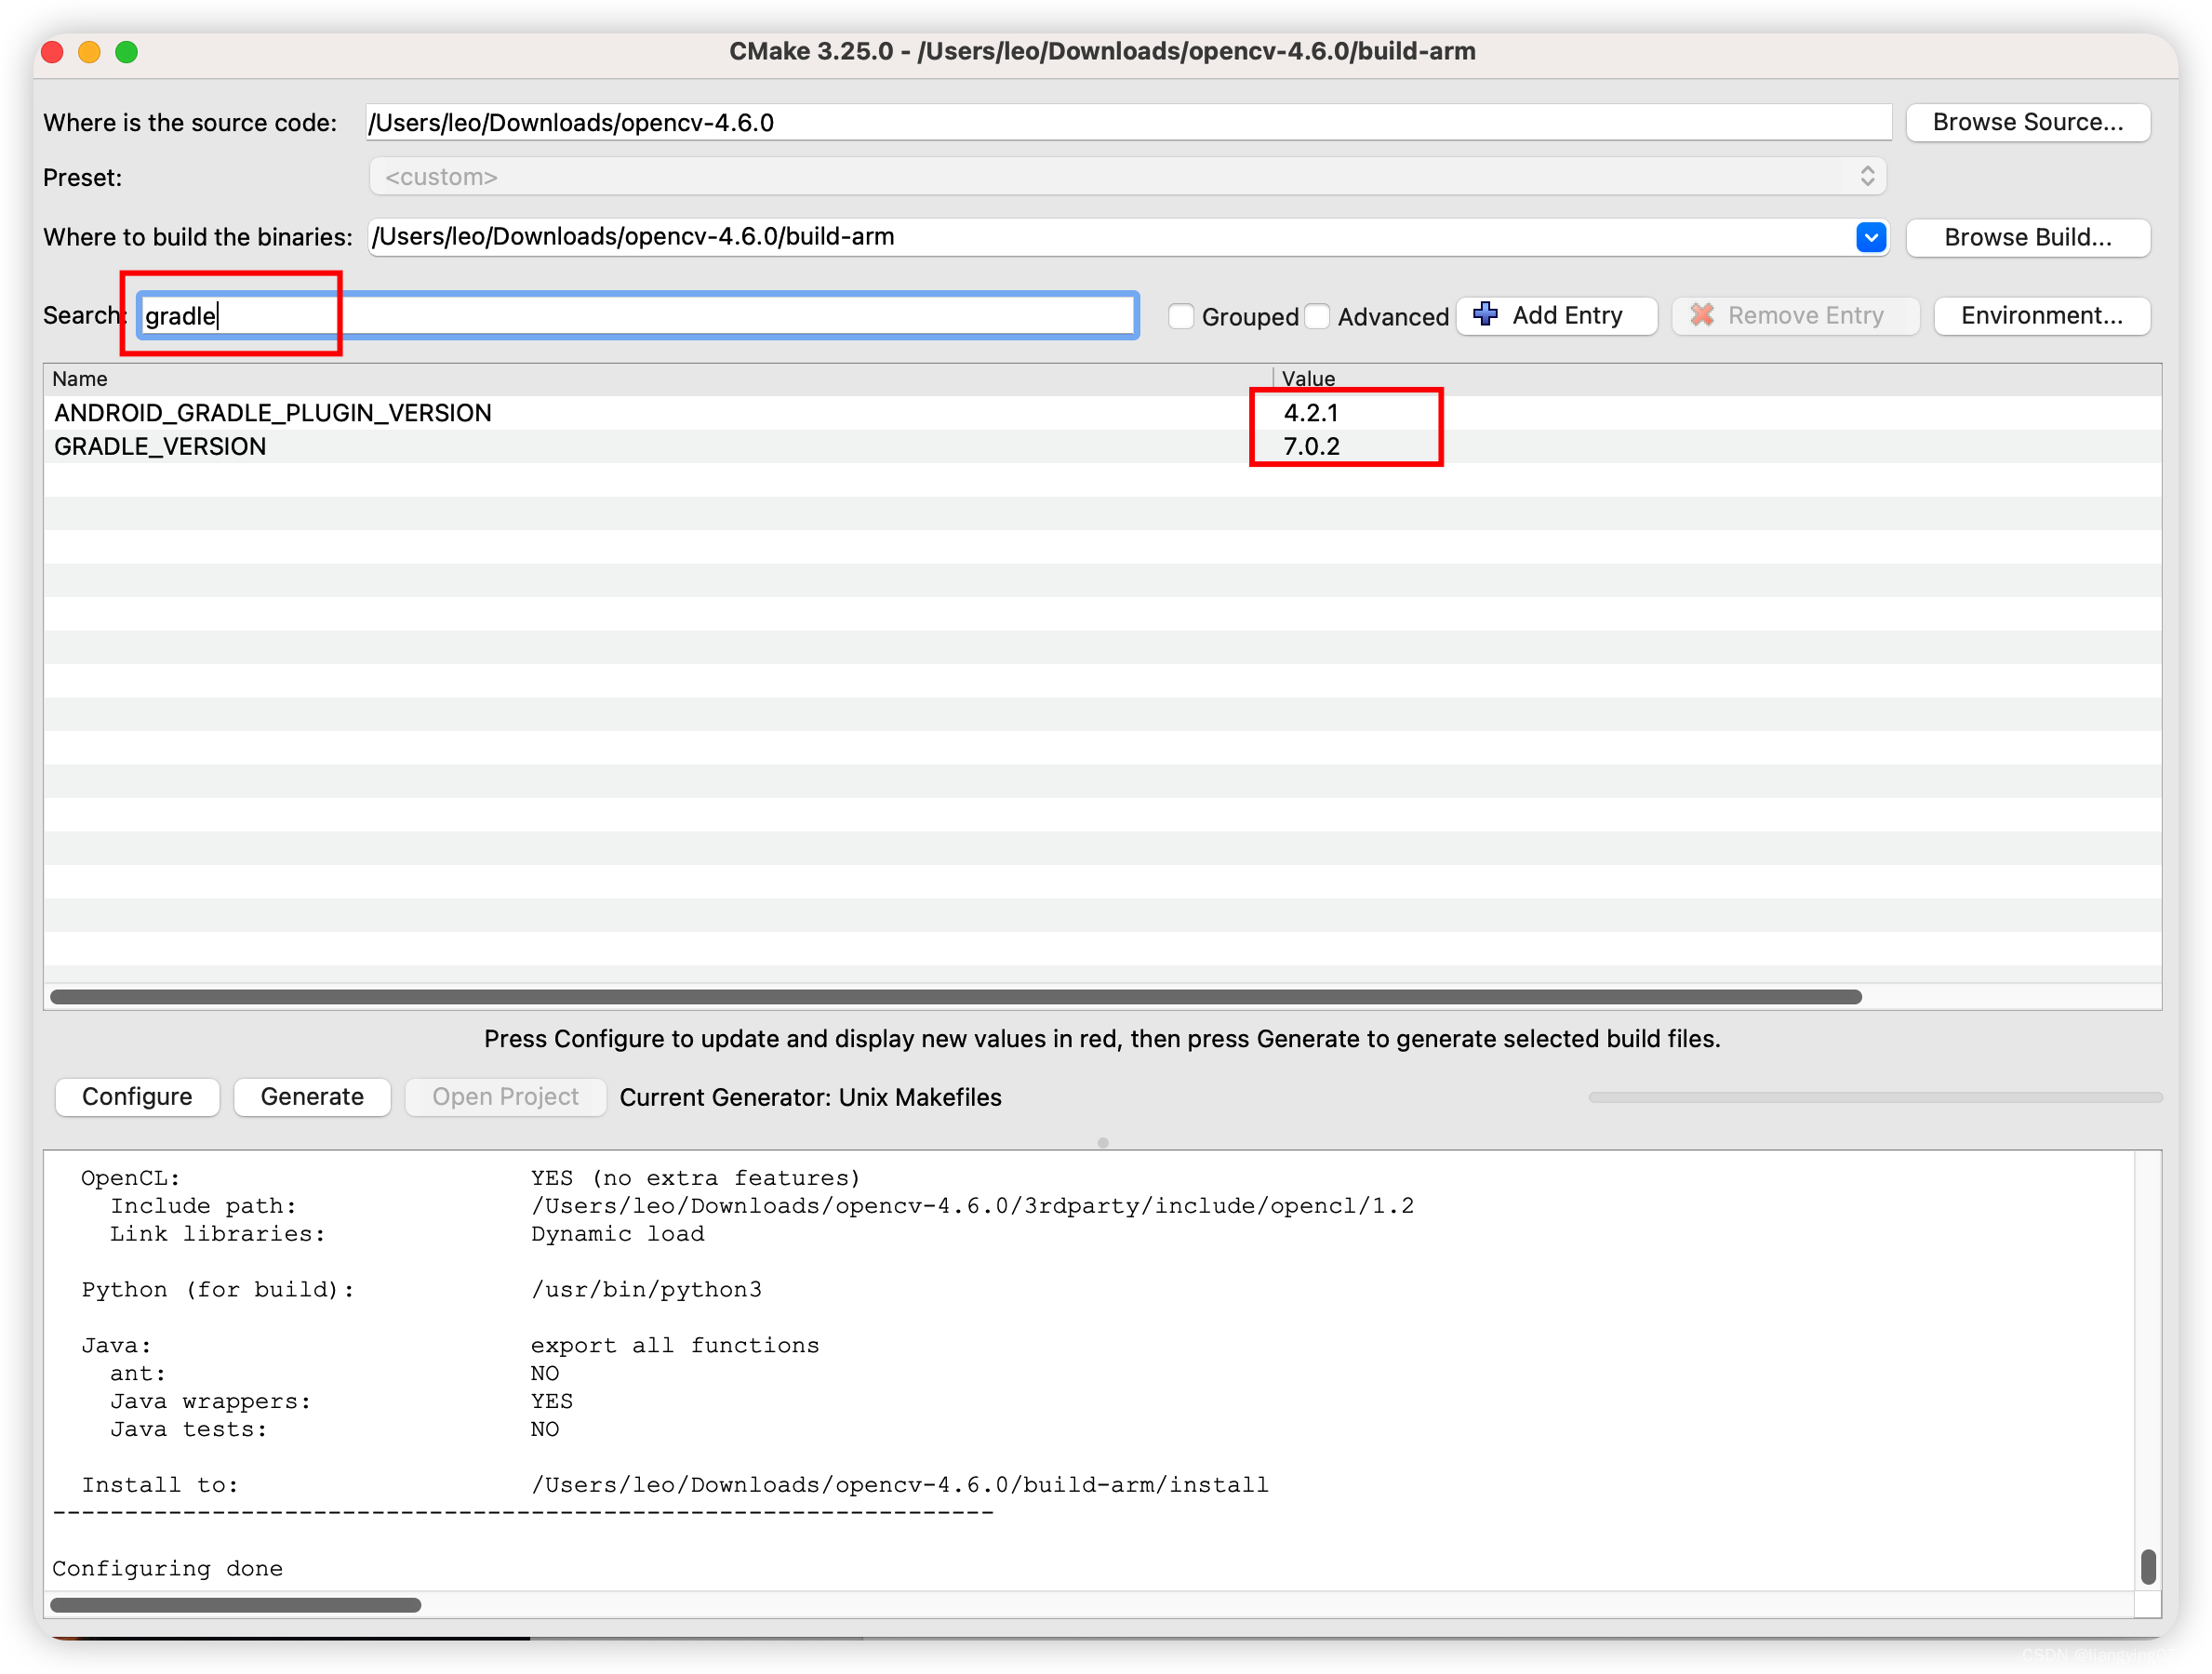2212x1674 pixels.
Task: Click the red X Remove Entry icon
Action: [1702, 315]
